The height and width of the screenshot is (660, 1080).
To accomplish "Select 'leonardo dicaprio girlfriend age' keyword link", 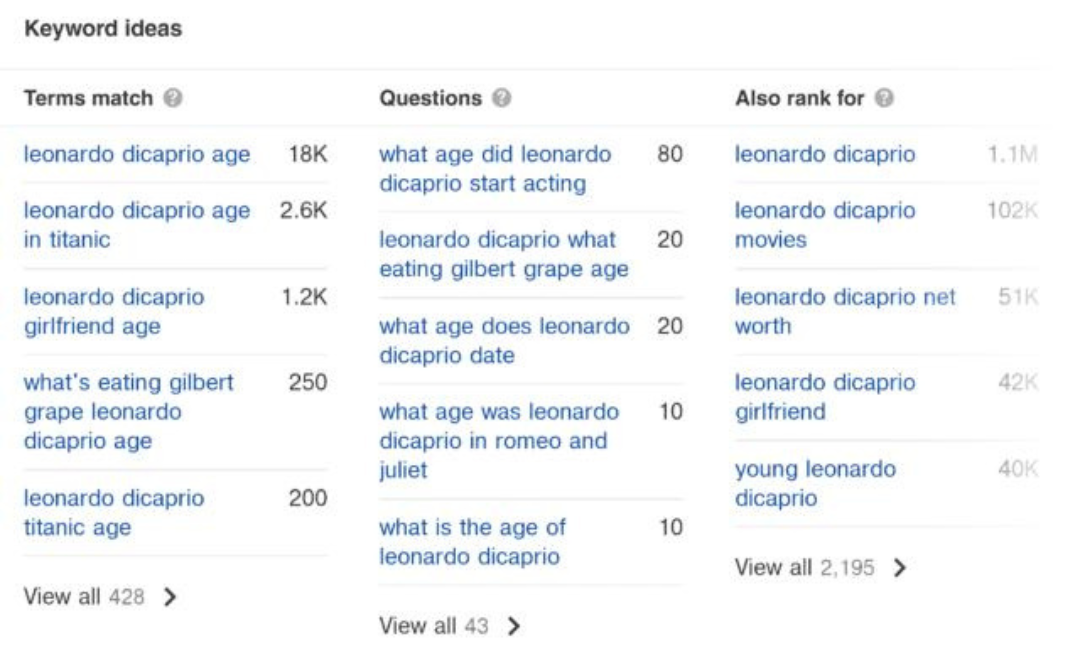I will click(113, 311).
